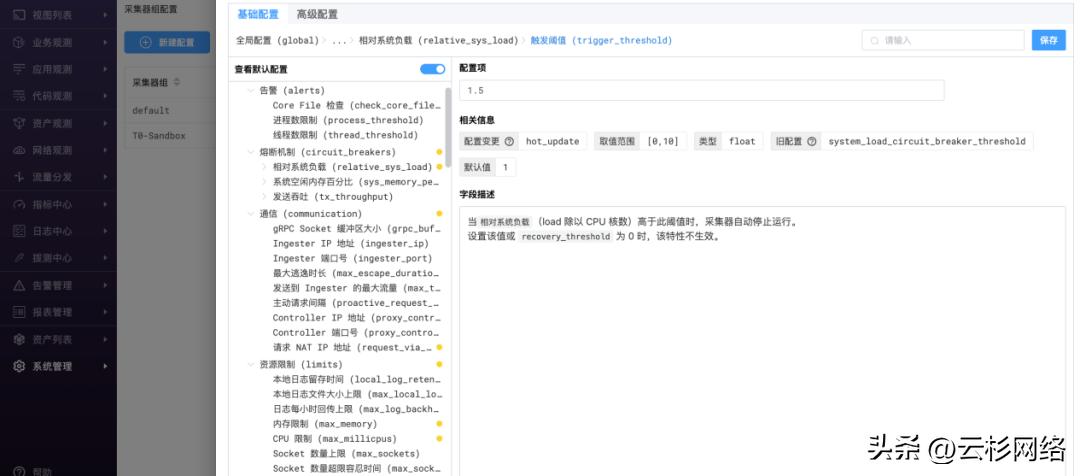Image resolution: width=1080 pixels, height=476 pixels.
Task: Click the 告警管理 warning triangle icon
Action: 19,285
